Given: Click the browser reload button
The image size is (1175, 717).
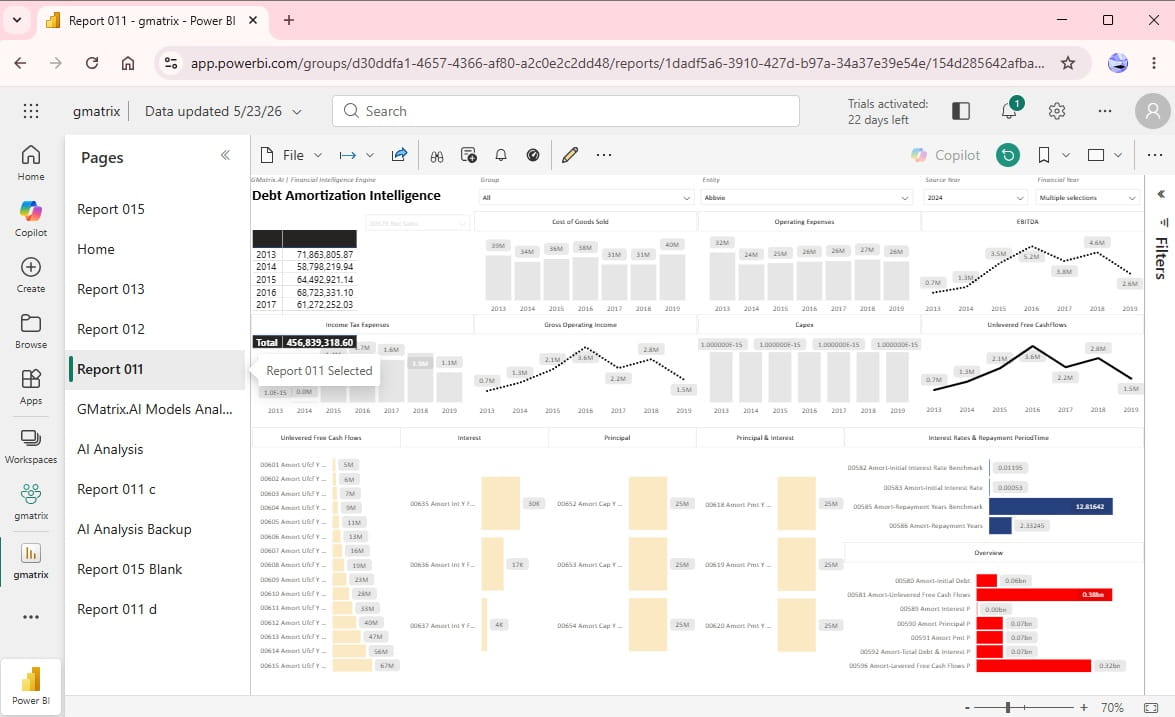Looking at the screenshot, I should tap(91, 63).
